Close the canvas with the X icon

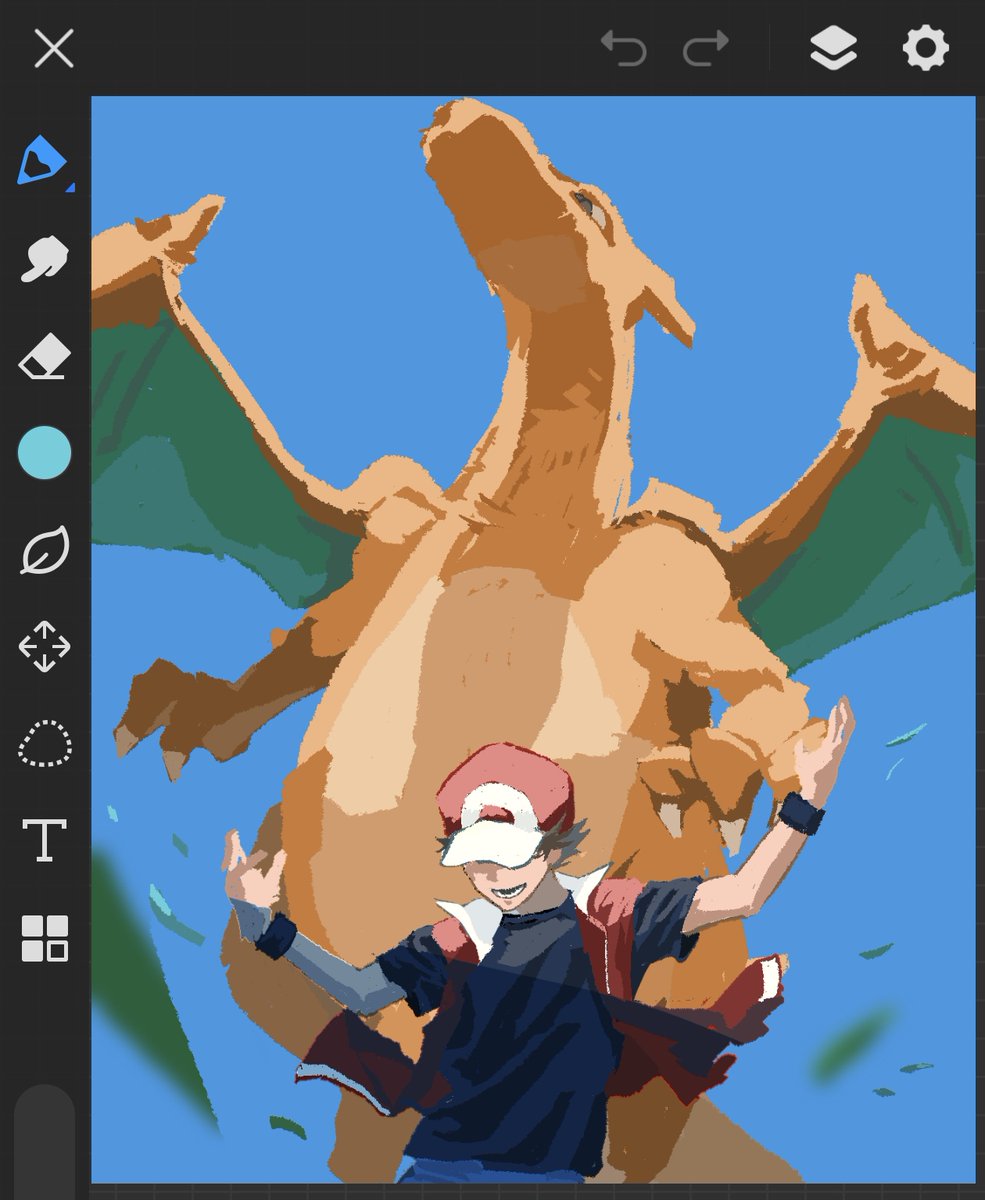click(x=54, y=48)
